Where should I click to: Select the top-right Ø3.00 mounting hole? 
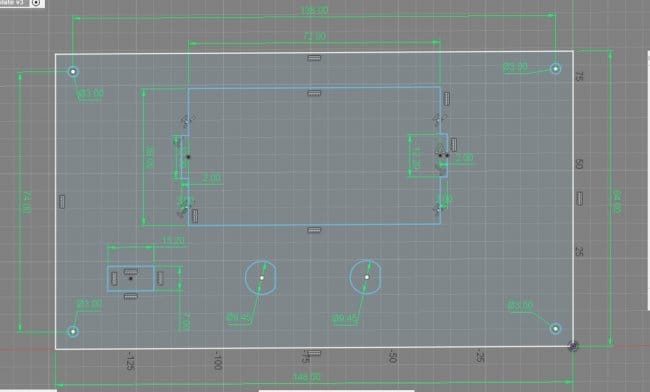pos(555,69)
